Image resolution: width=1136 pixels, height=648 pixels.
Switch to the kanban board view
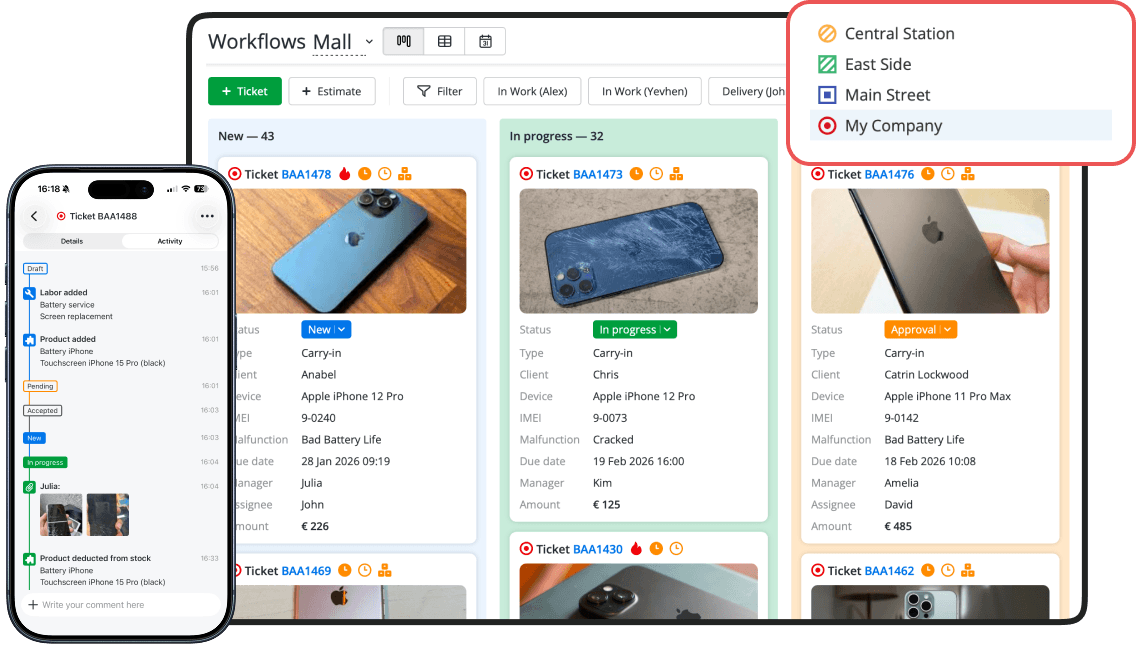[404, 41]
